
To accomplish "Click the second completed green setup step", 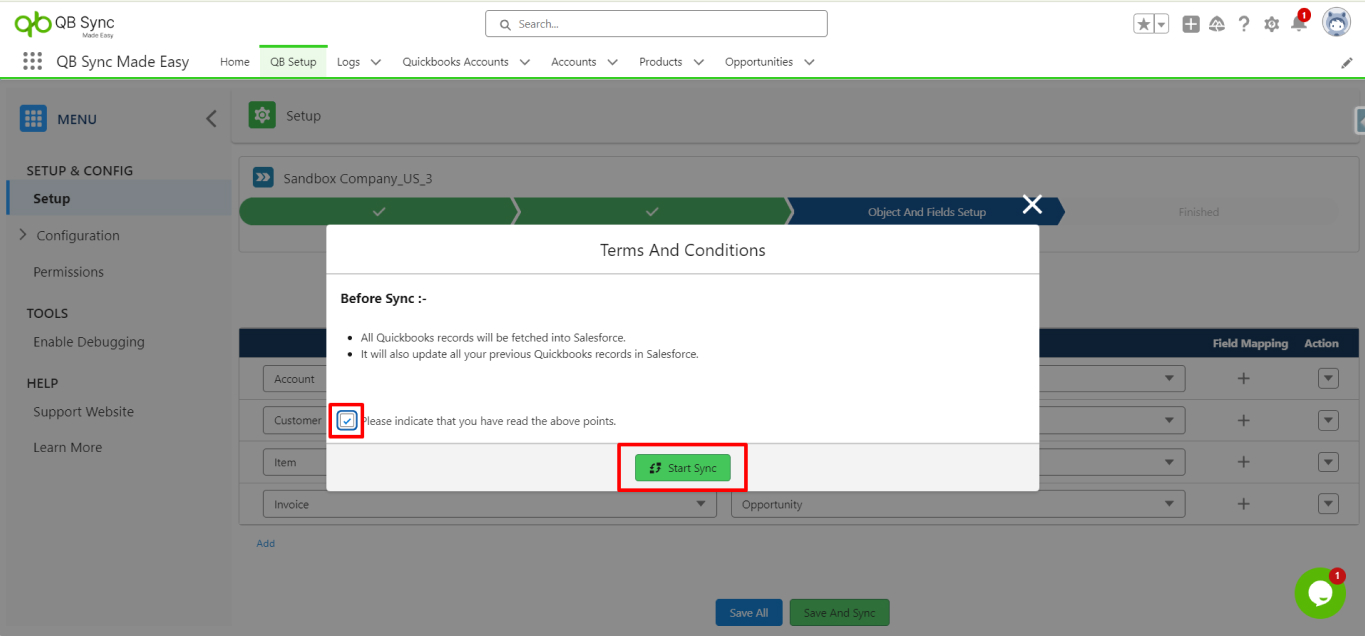I will click(652, 212).
